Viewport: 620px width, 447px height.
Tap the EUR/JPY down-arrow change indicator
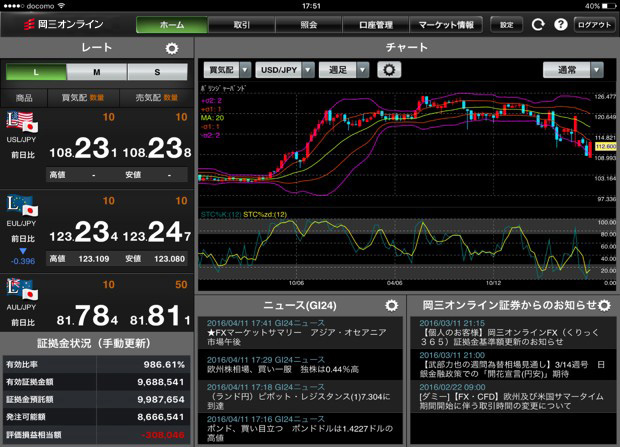pos(23,251)
